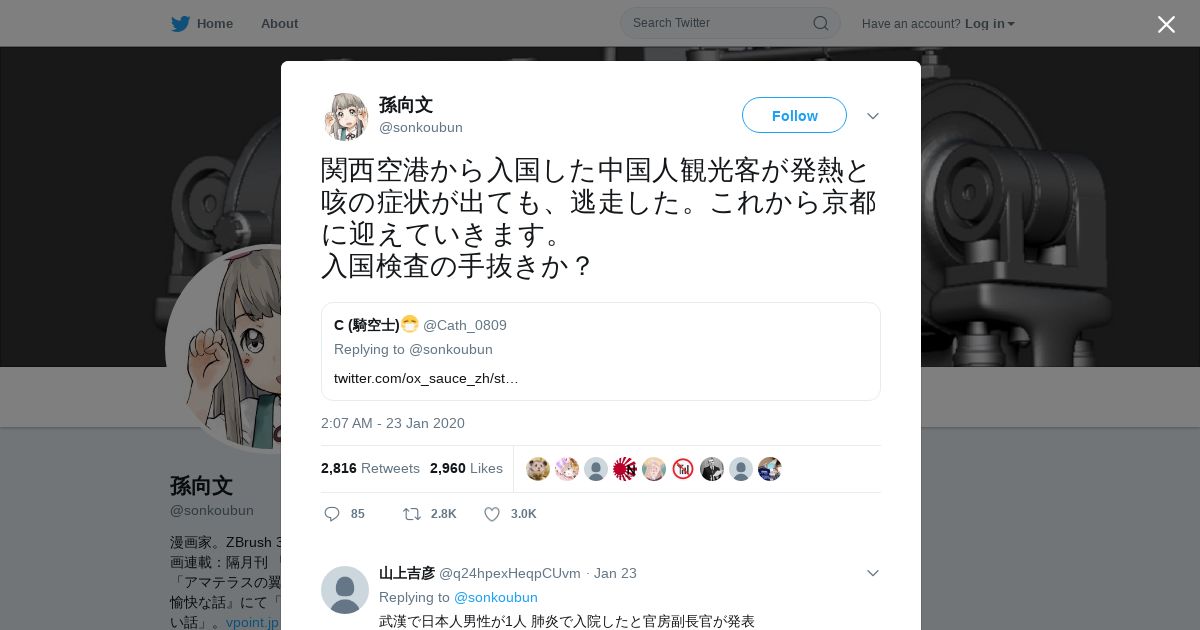Go to the Home menu item
1200x630 pixels.
pos(215,24)
